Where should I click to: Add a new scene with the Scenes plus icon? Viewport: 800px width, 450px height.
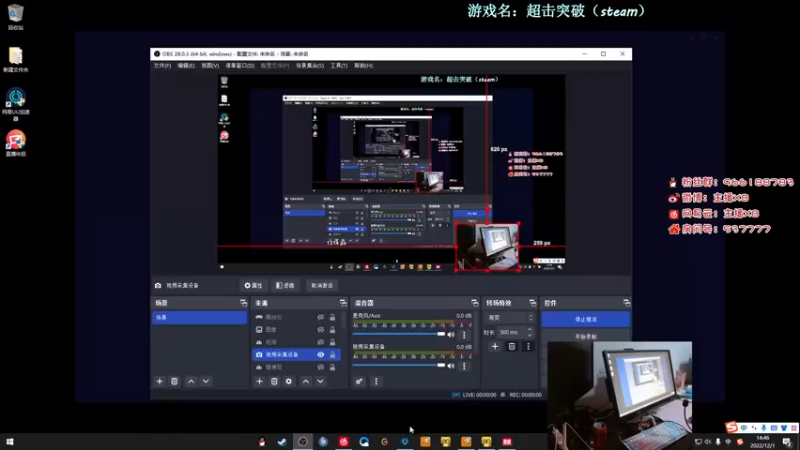tap(160, 381)
